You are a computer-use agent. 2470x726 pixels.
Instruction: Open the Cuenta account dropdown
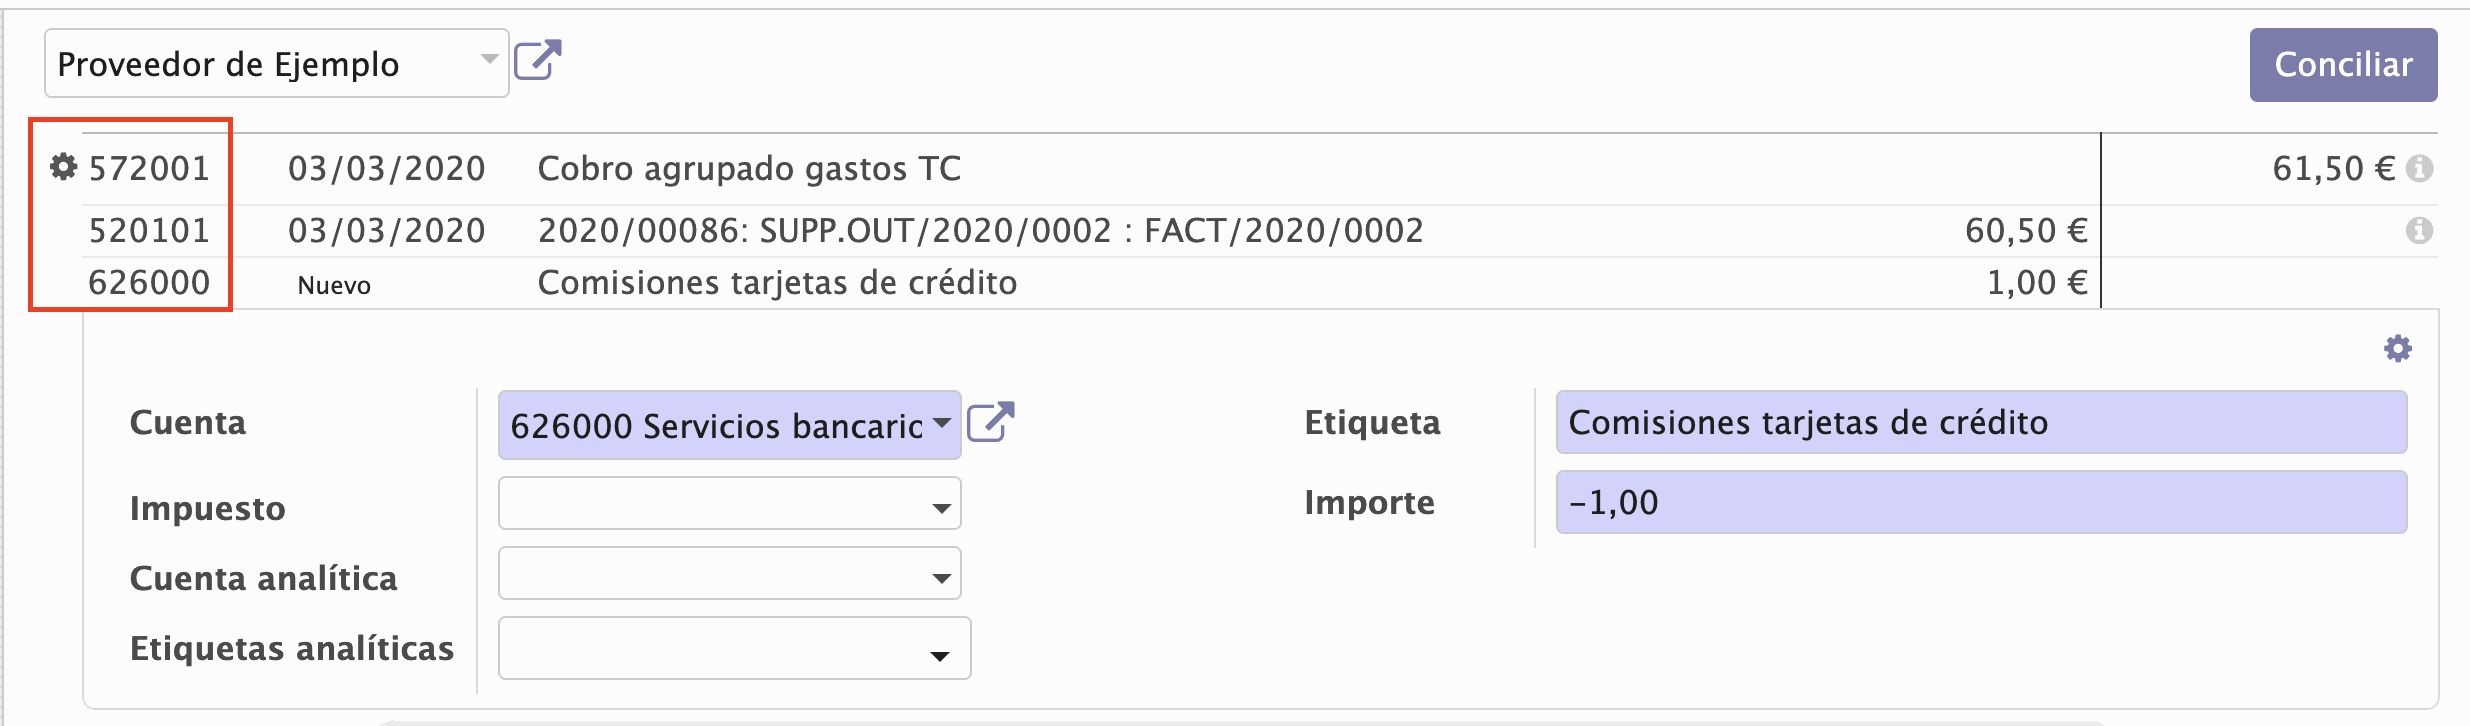(941, 424)
